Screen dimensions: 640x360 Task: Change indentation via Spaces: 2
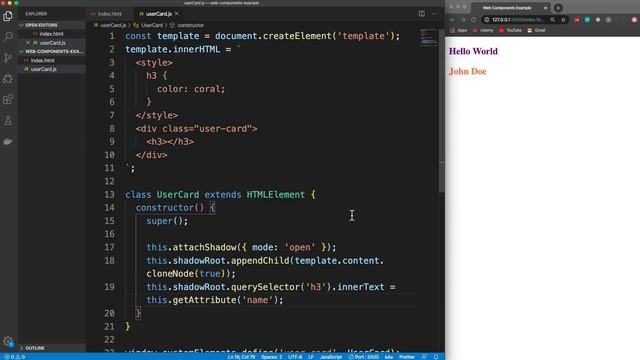(x=271, y=357)
